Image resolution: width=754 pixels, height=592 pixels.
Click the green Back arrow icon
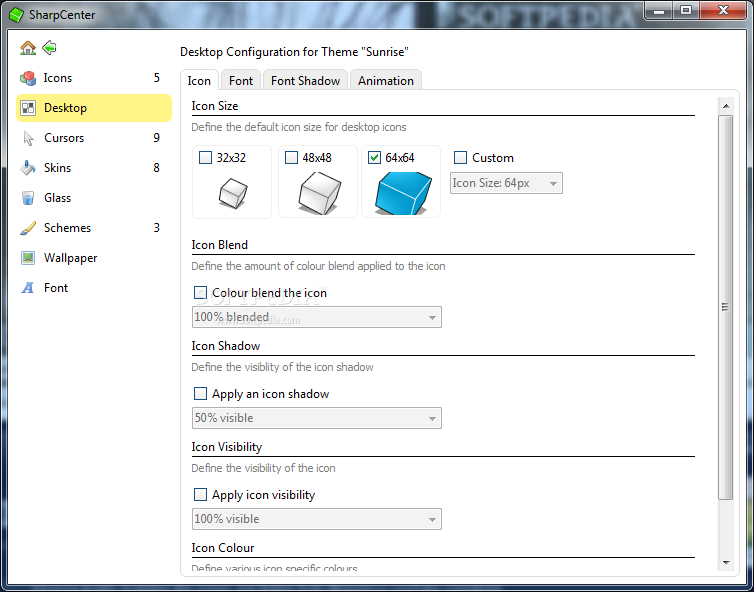pos(50,48)
